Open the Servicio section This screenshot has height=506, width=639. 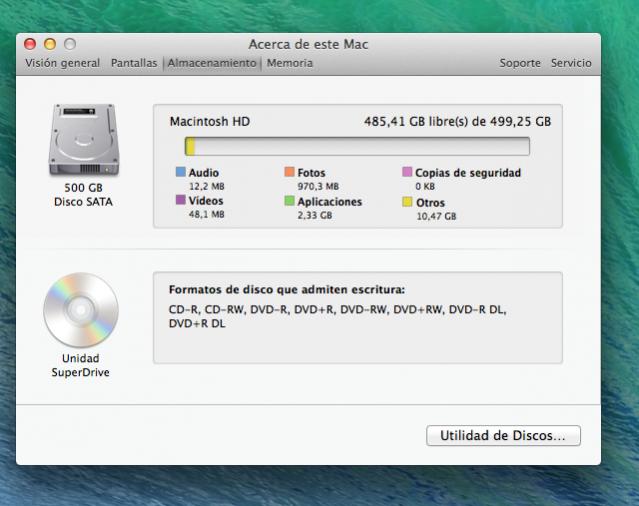coord(571,63)
